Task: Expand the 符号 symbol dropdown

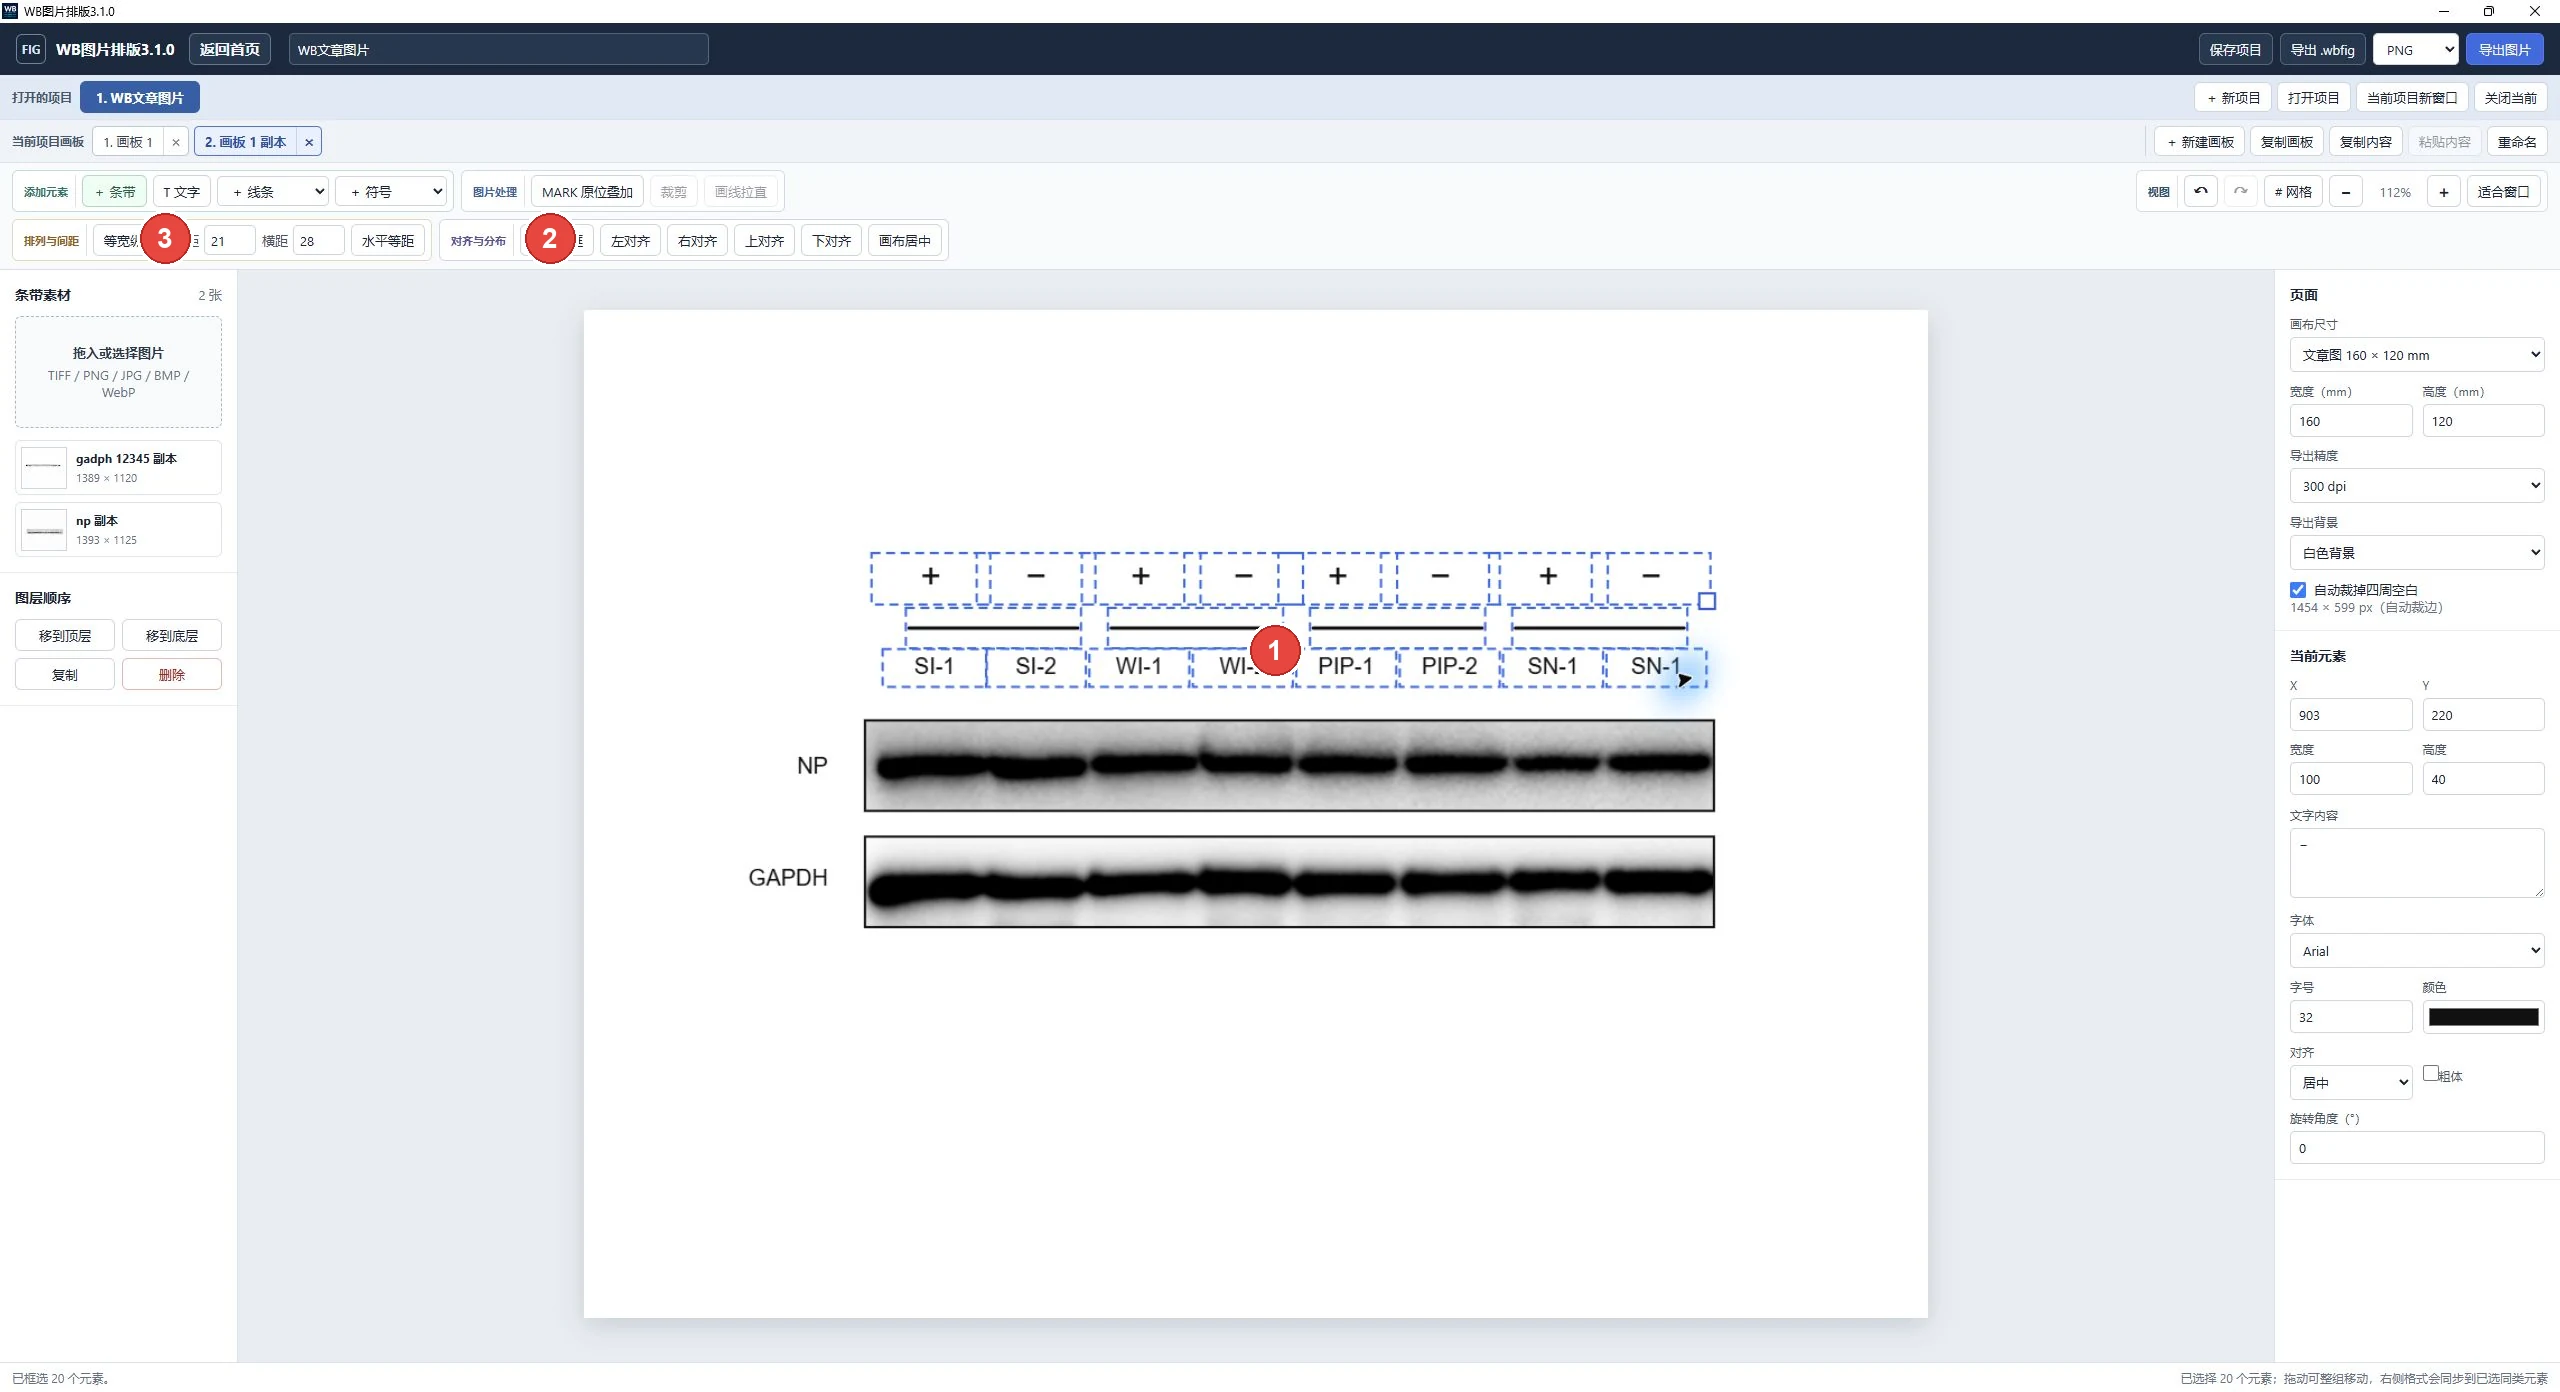Action: 391,192
